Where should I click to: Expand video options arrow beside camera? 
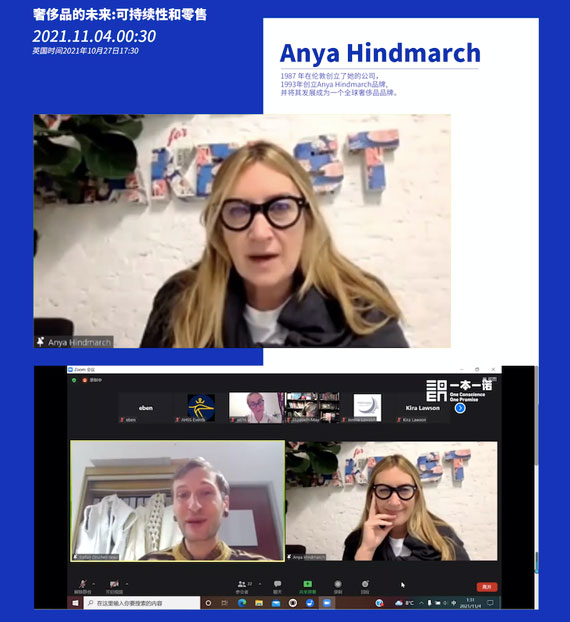(x=127, y=584)
